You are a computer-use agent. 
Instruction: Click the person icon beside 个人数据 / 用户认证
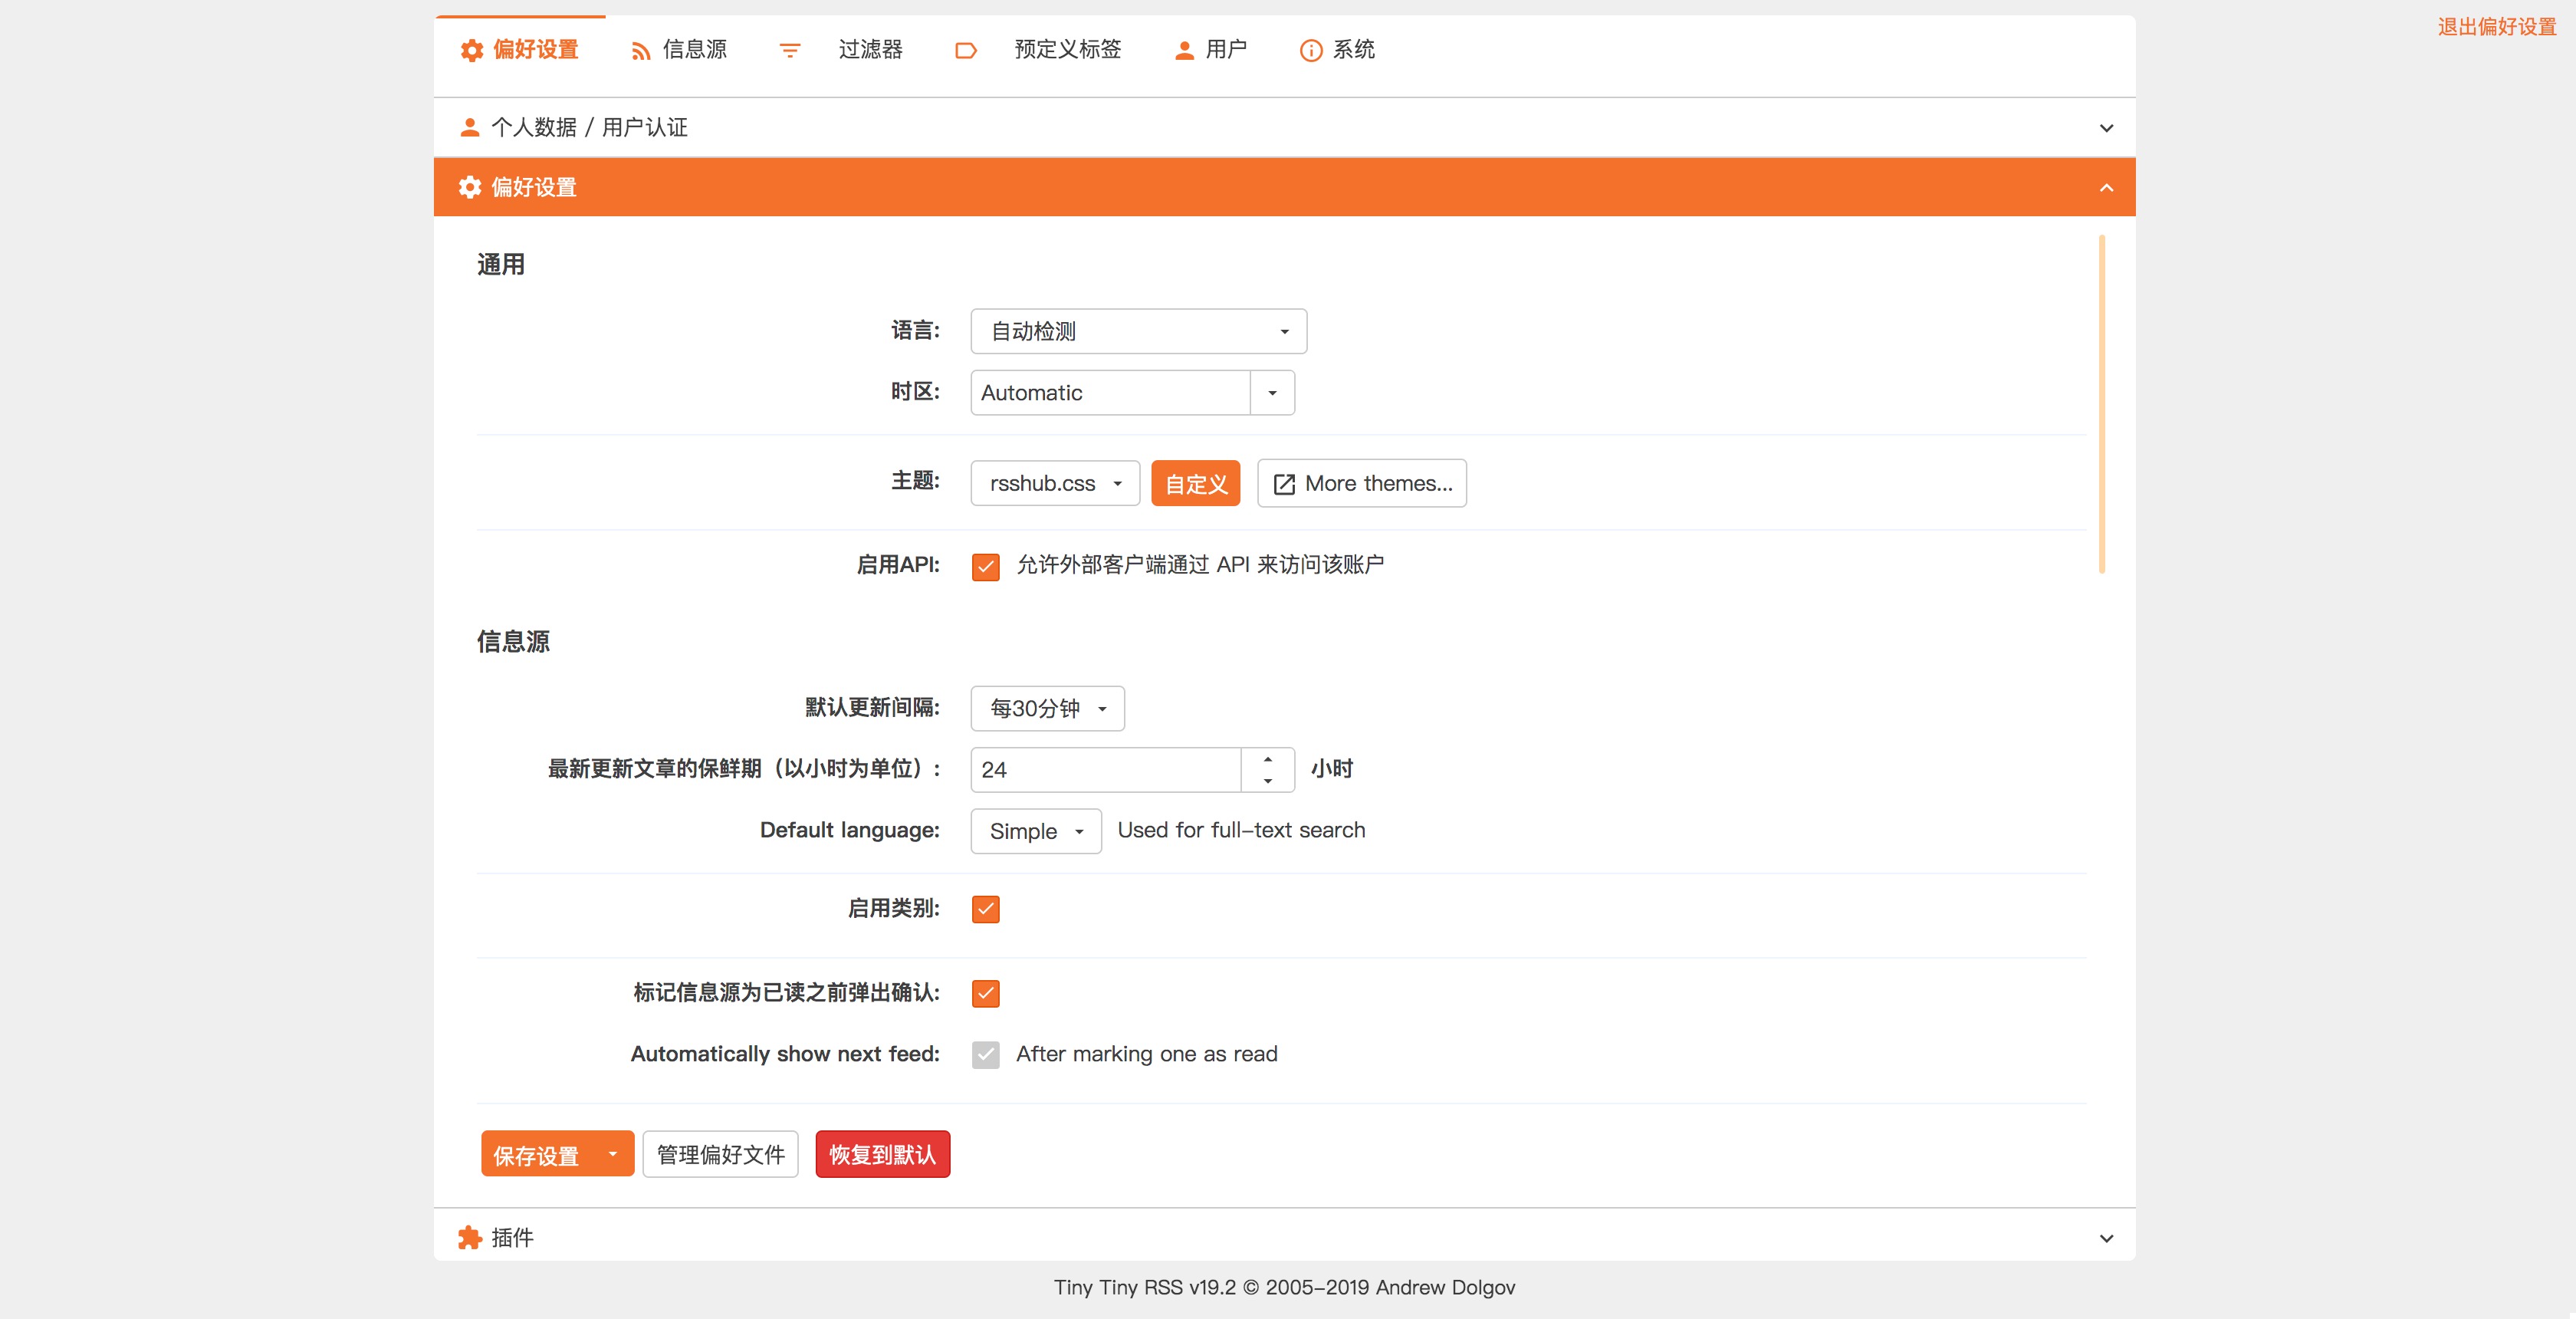(x=469, y=127)
